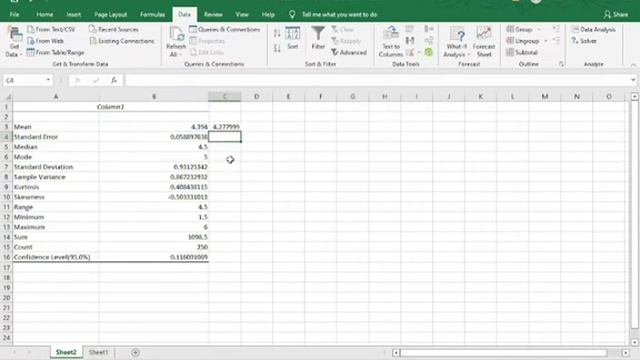Launch Text to Columns wizard
Image resolution: width=640 pixels, height=360 pixels.
coord(391,42)
